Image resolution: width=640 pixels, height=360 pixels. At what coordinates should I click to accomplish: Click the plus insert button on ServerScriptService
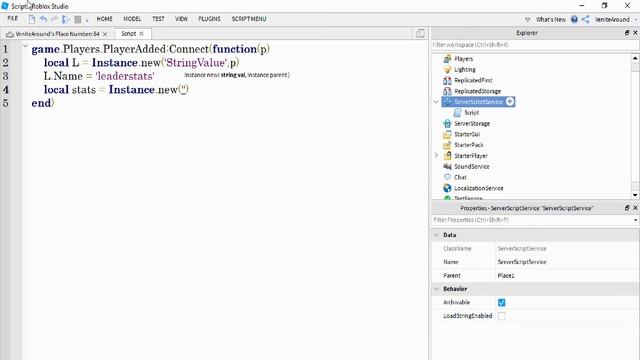point(510,102)
